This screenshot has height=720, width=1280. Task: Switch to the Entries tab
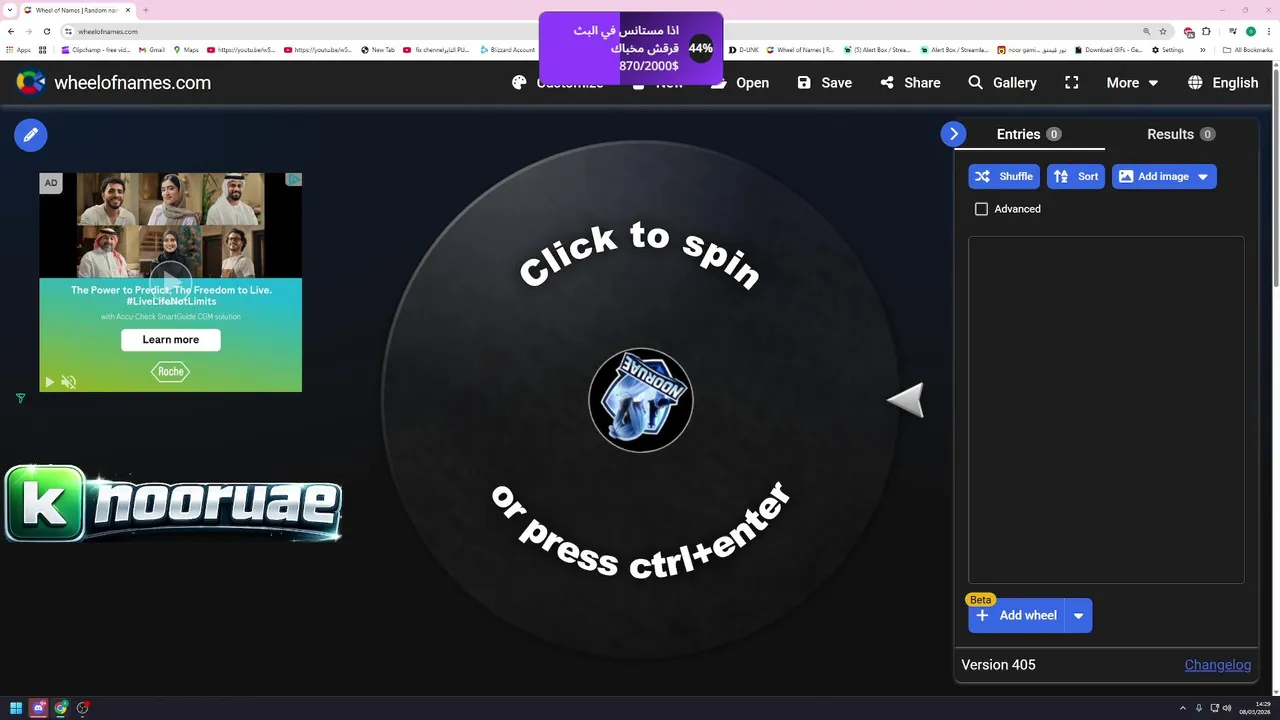tap(1029, 134)
